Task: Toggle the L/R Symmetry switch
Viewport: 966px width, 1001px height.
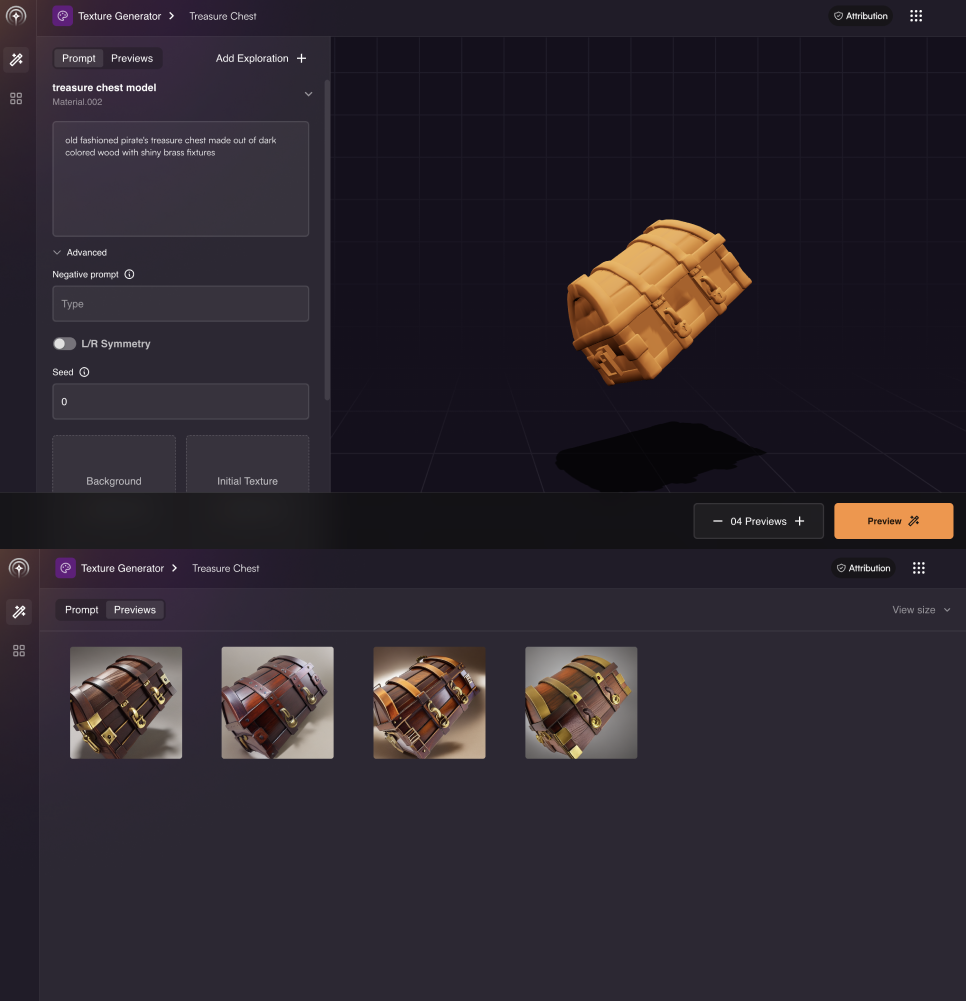Action: coord(64,343)
